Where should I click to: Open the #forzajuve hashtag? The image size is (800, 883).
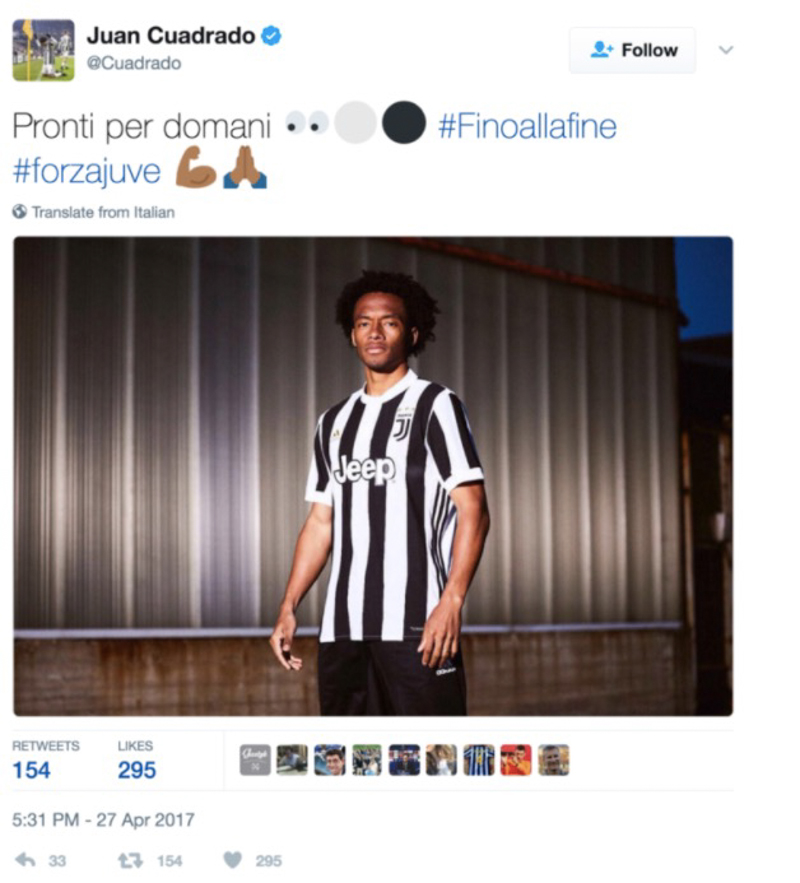87,171
